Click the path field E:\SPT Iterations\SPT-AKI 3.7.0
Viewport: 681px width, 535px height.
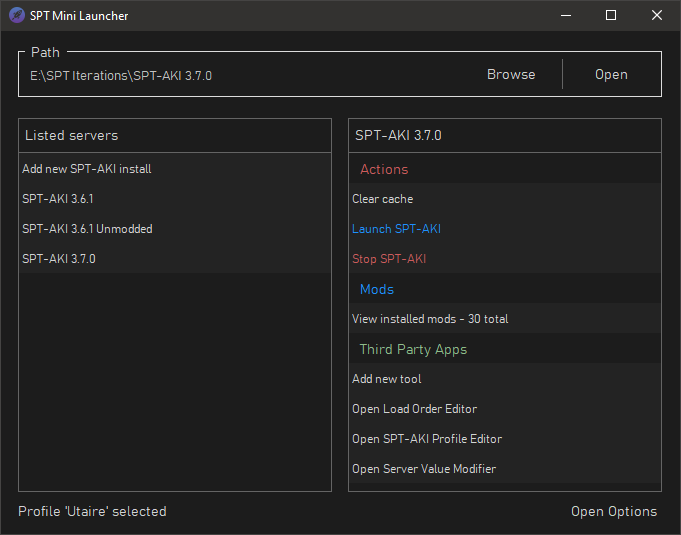pos(121,76)
